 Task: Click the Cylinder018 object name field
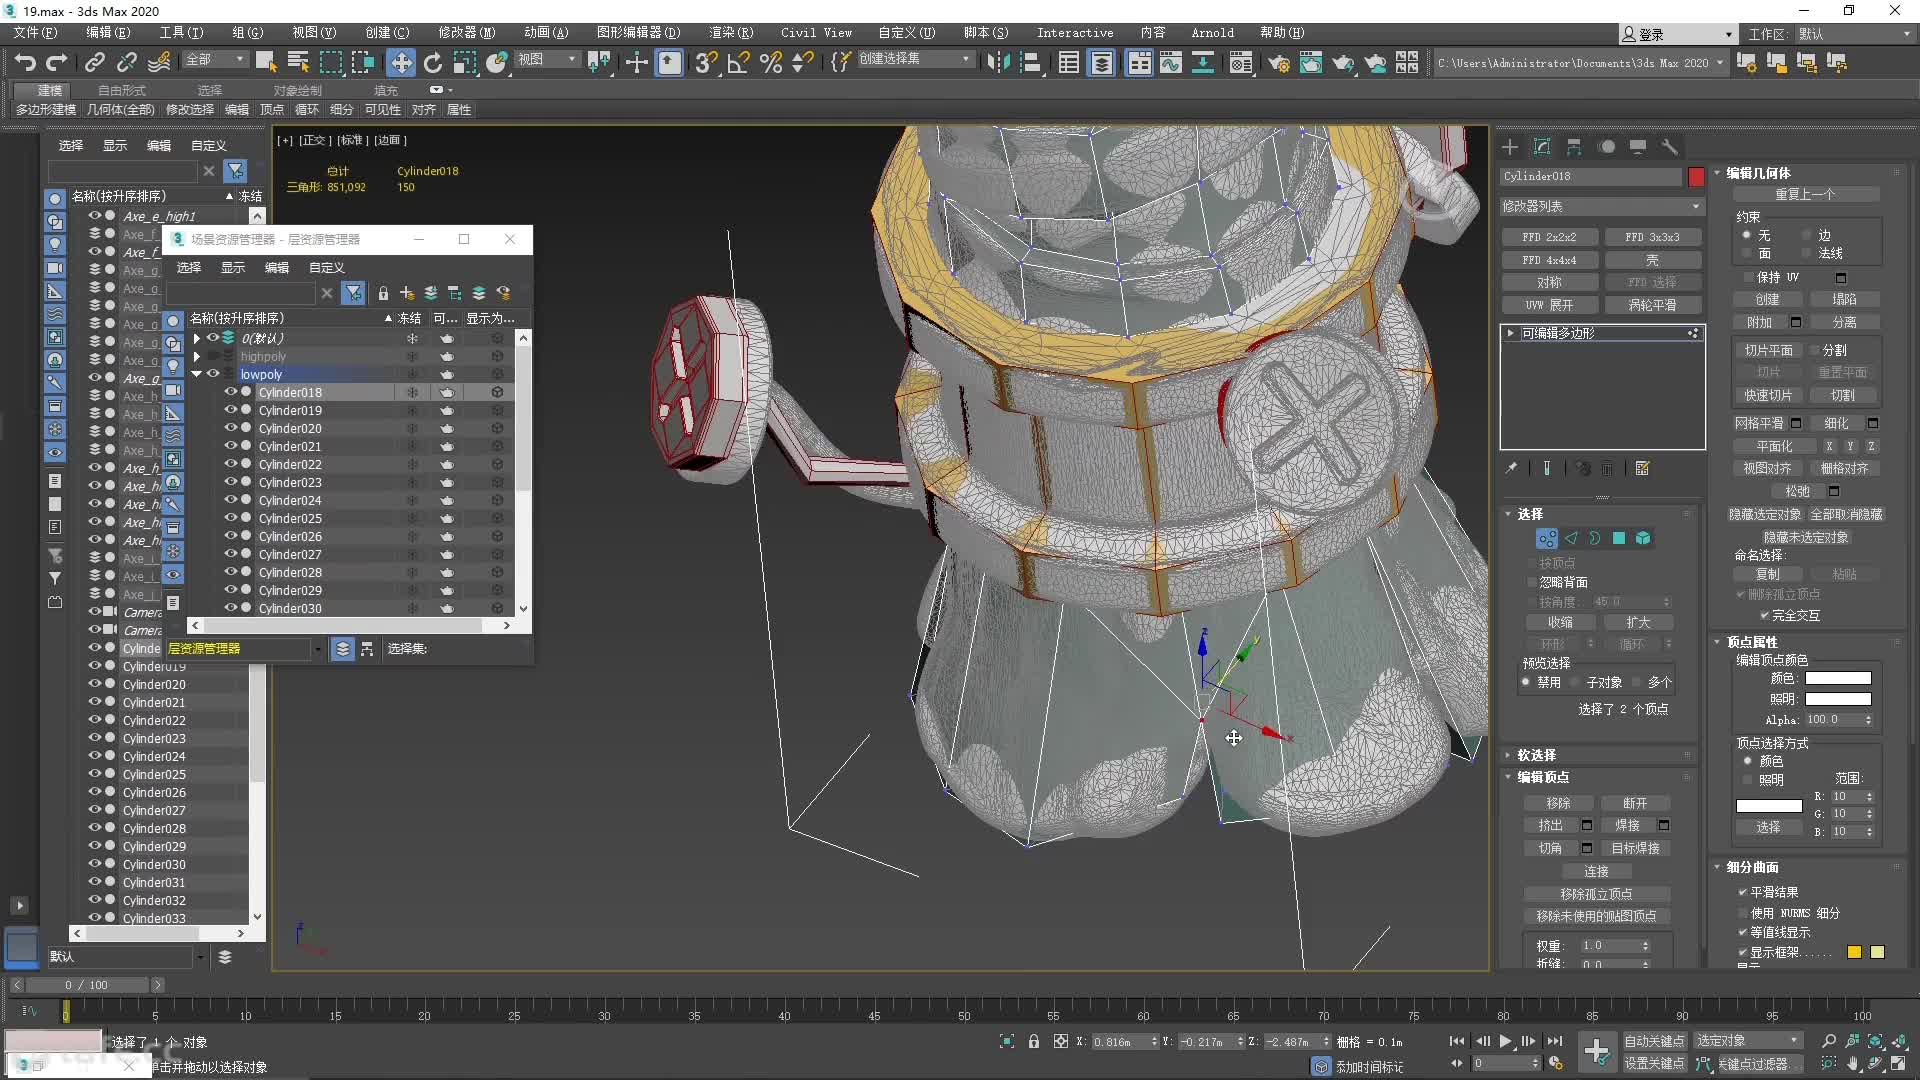pyautogui.click(x=1591, y=176)
